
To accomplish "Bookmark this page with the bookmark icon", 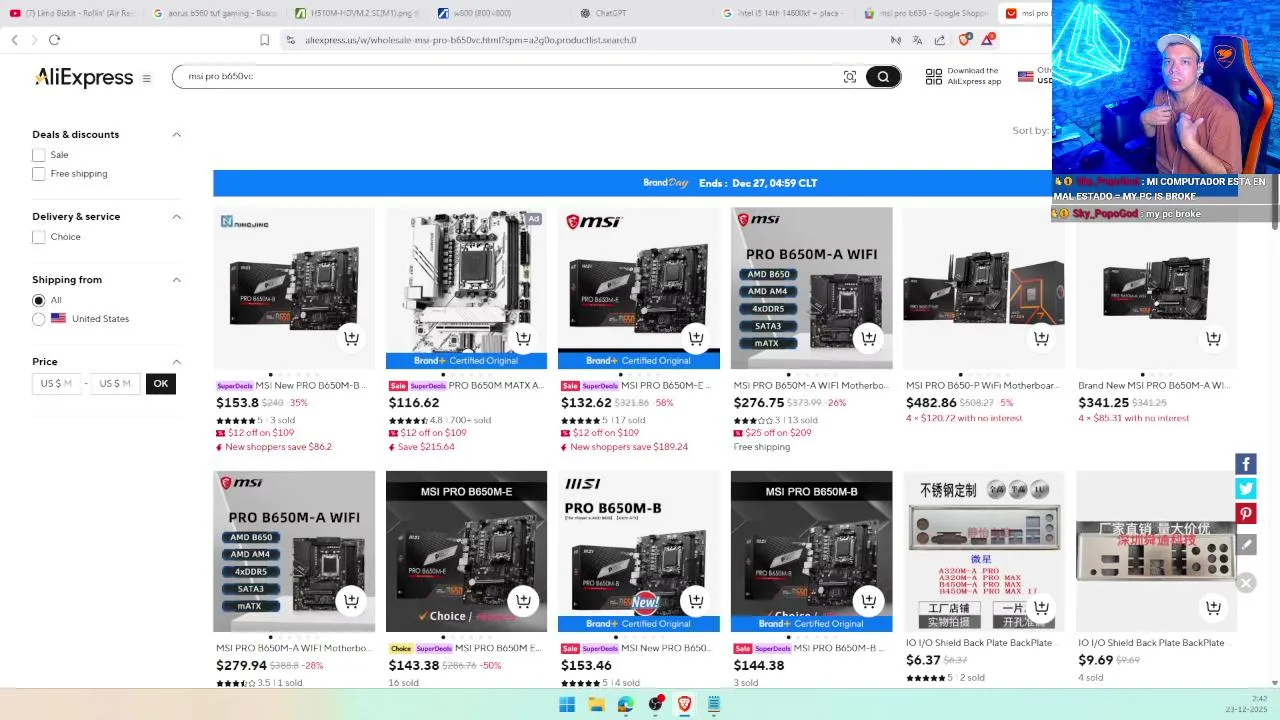I will tap(264, 40).
